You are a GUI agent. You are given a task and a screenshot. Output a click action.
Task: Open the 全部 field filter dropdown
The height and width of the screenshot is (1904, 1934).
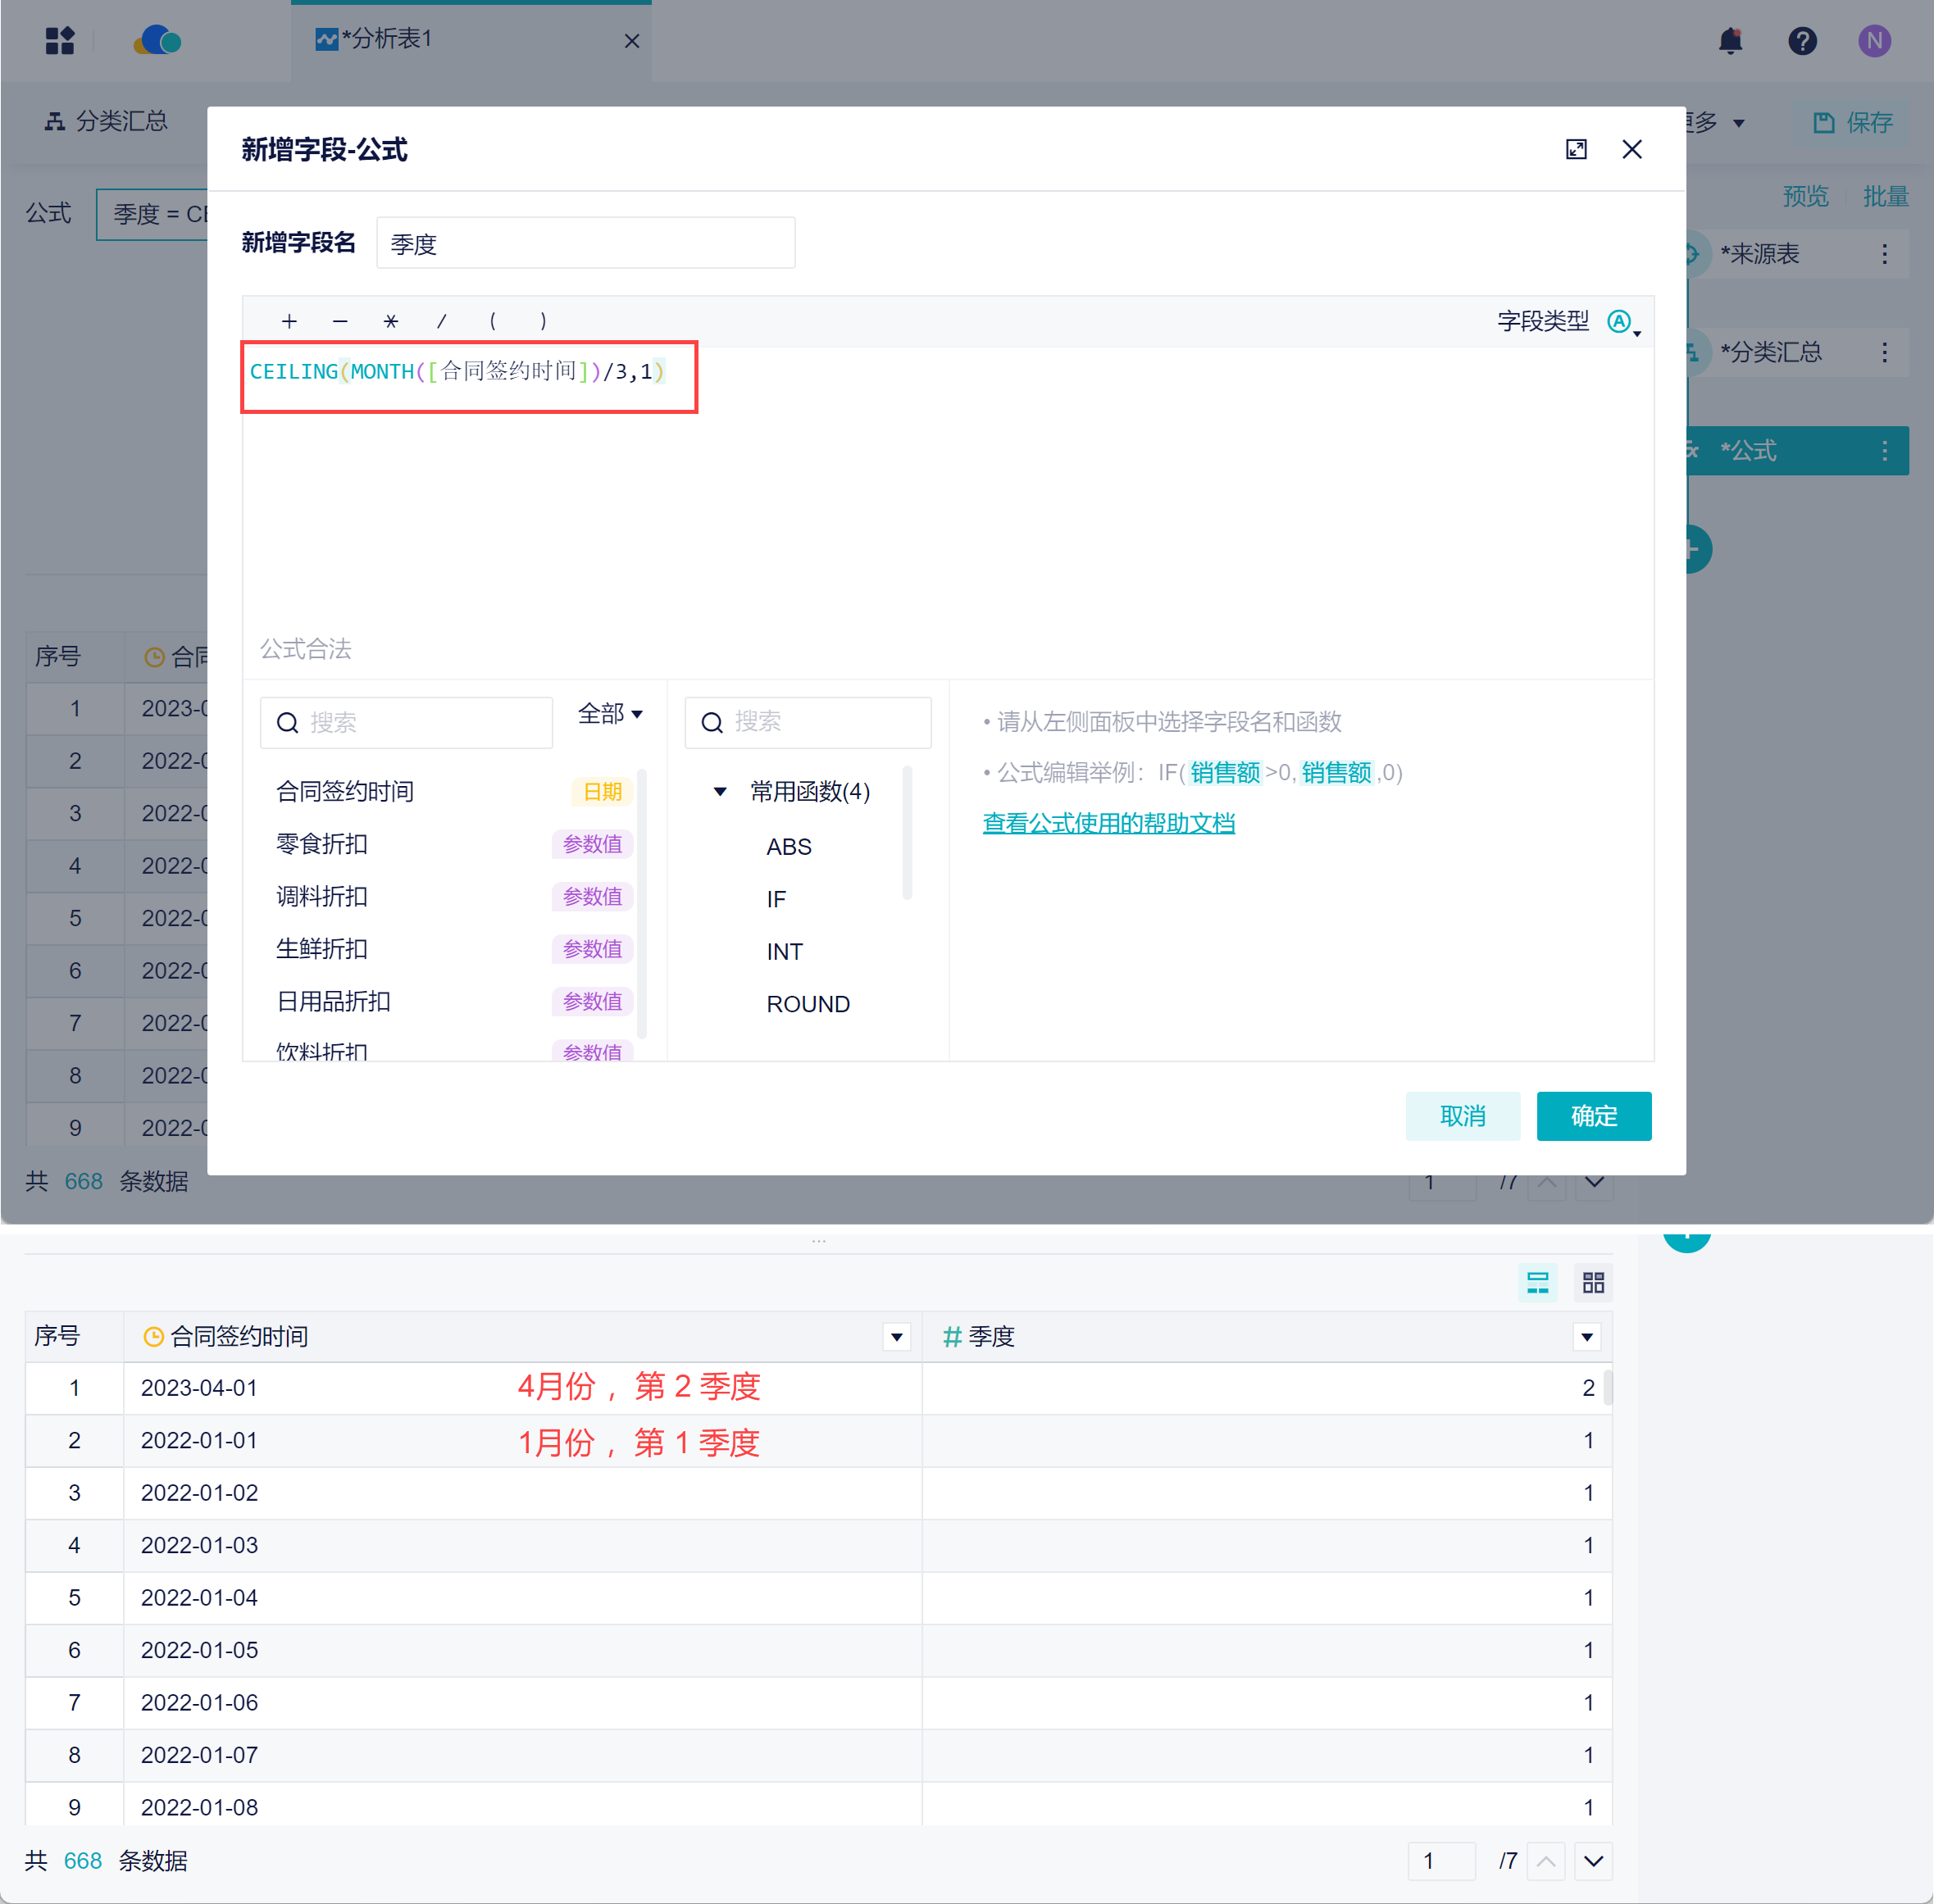tap(610, 714)
